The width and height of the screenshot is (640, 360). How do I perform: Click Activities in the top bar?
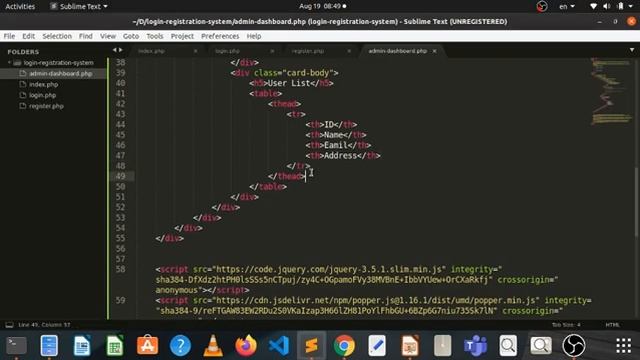click(x=20, y=7)
